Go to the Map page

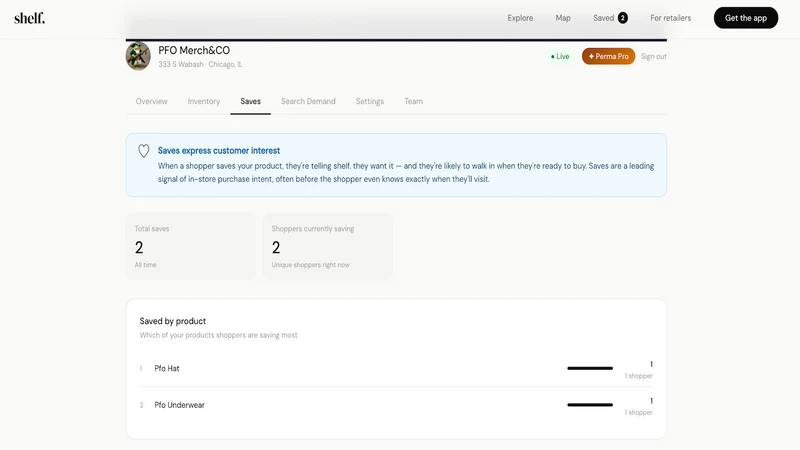tap(563, 18)
